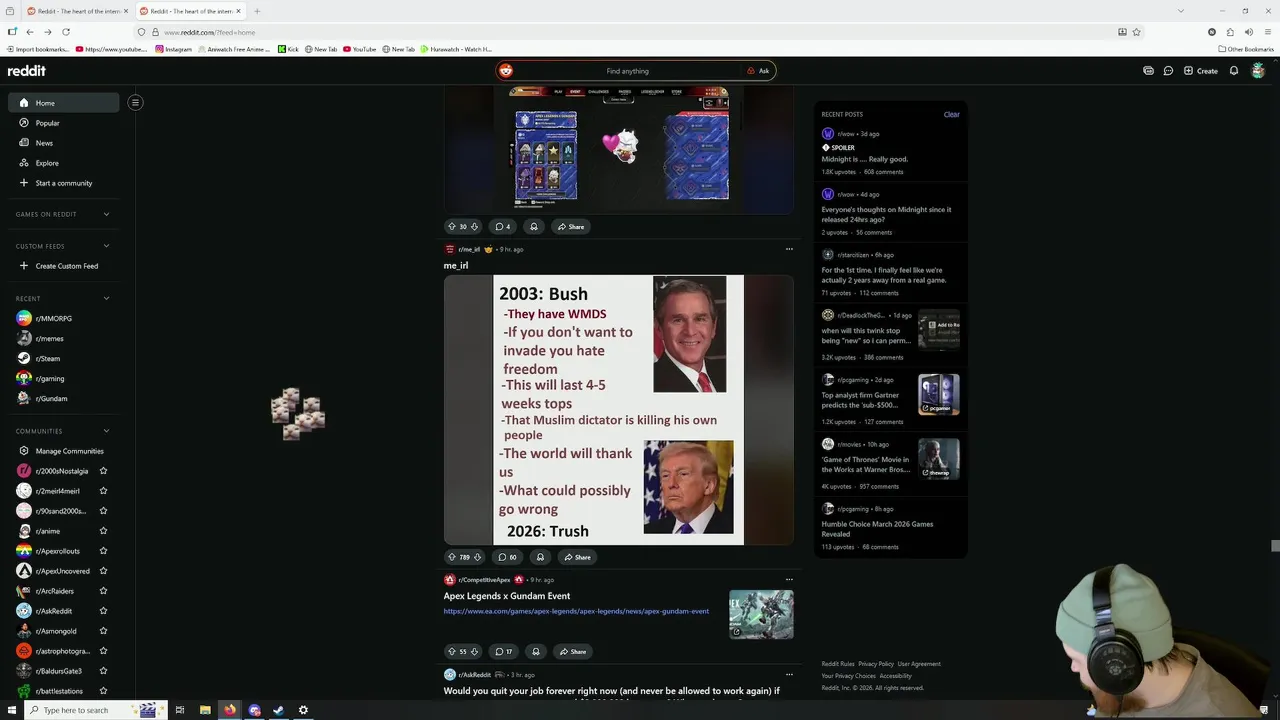
Task: Downvote the Apex Legends x Gundam Event post
Action: (x=474, y=652)
